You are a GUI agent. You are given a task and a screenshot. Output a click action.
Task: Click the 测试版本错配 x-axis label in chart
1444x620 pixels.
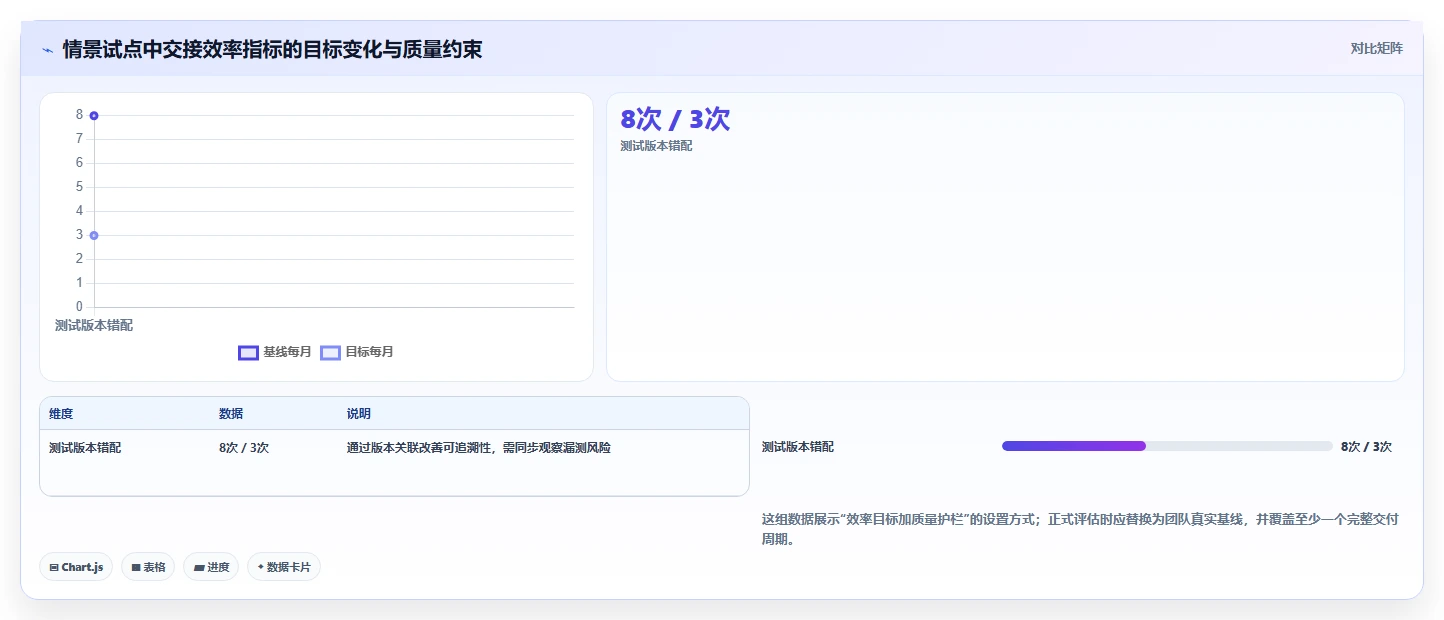click(x=94, y=326)
